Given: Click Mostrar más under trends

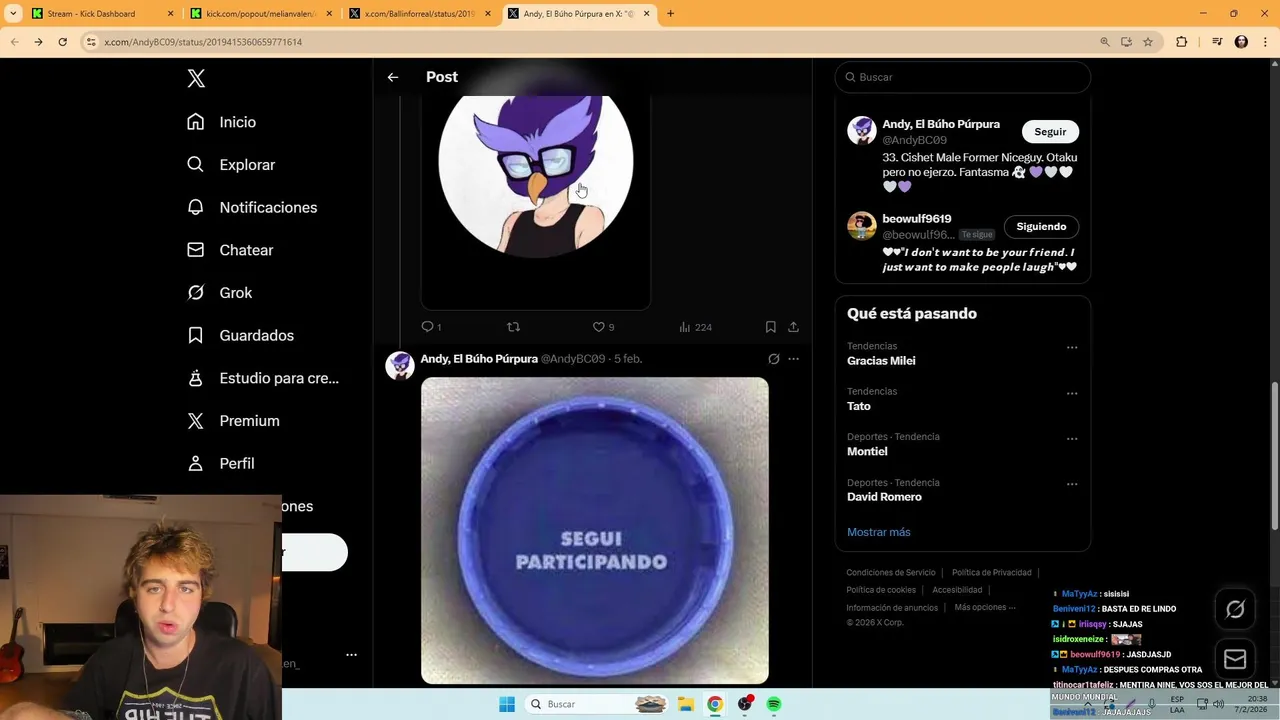Looking at the screenshot, I should (x=879, y=532).
